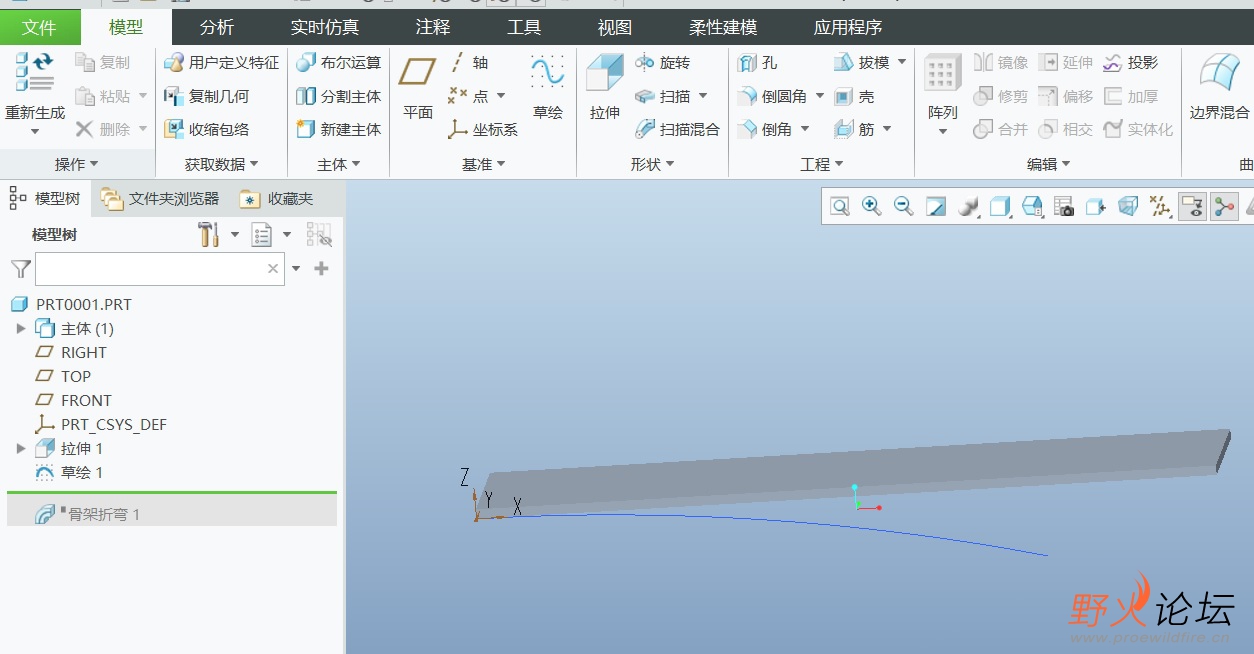Switch to the 柔性建模 ribbon tab

coord(723,27)
